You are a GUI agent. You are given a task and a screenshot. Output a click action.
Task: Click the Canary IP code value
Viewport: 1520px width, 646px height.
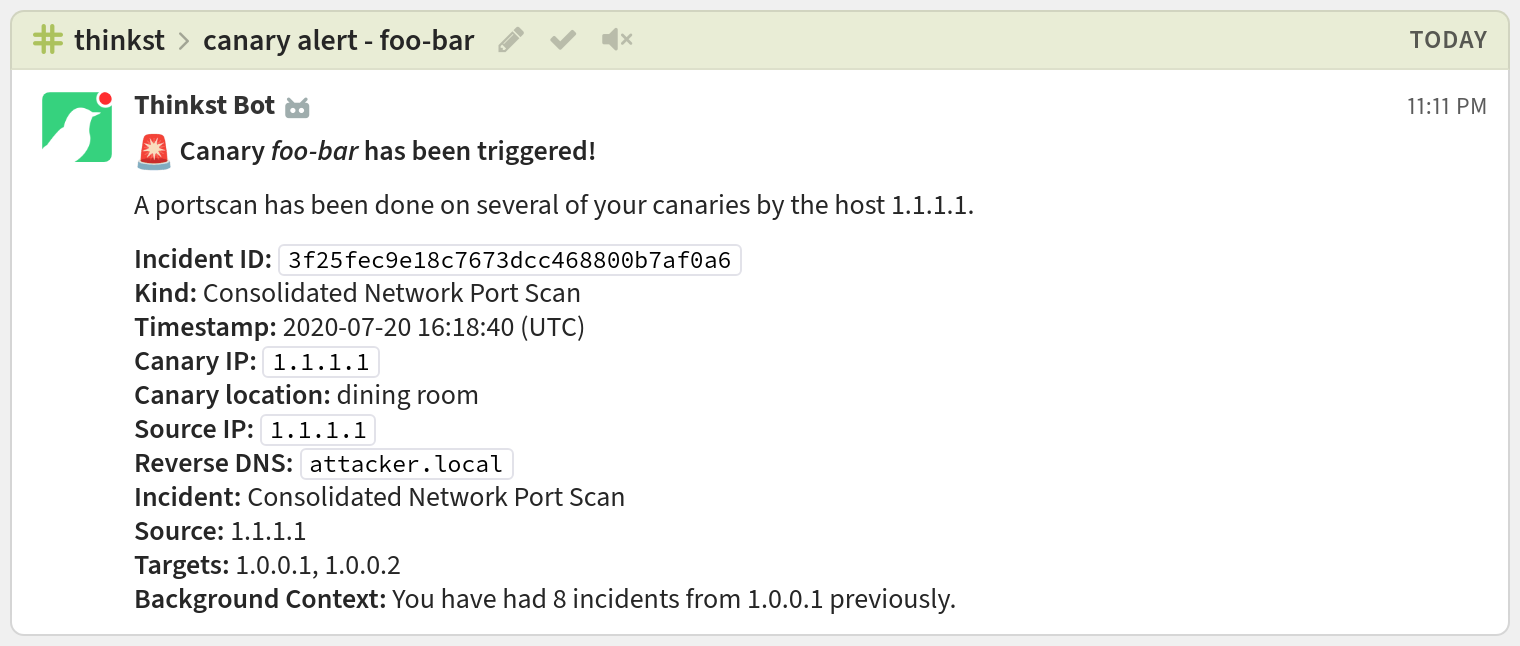tap(320, 362)
